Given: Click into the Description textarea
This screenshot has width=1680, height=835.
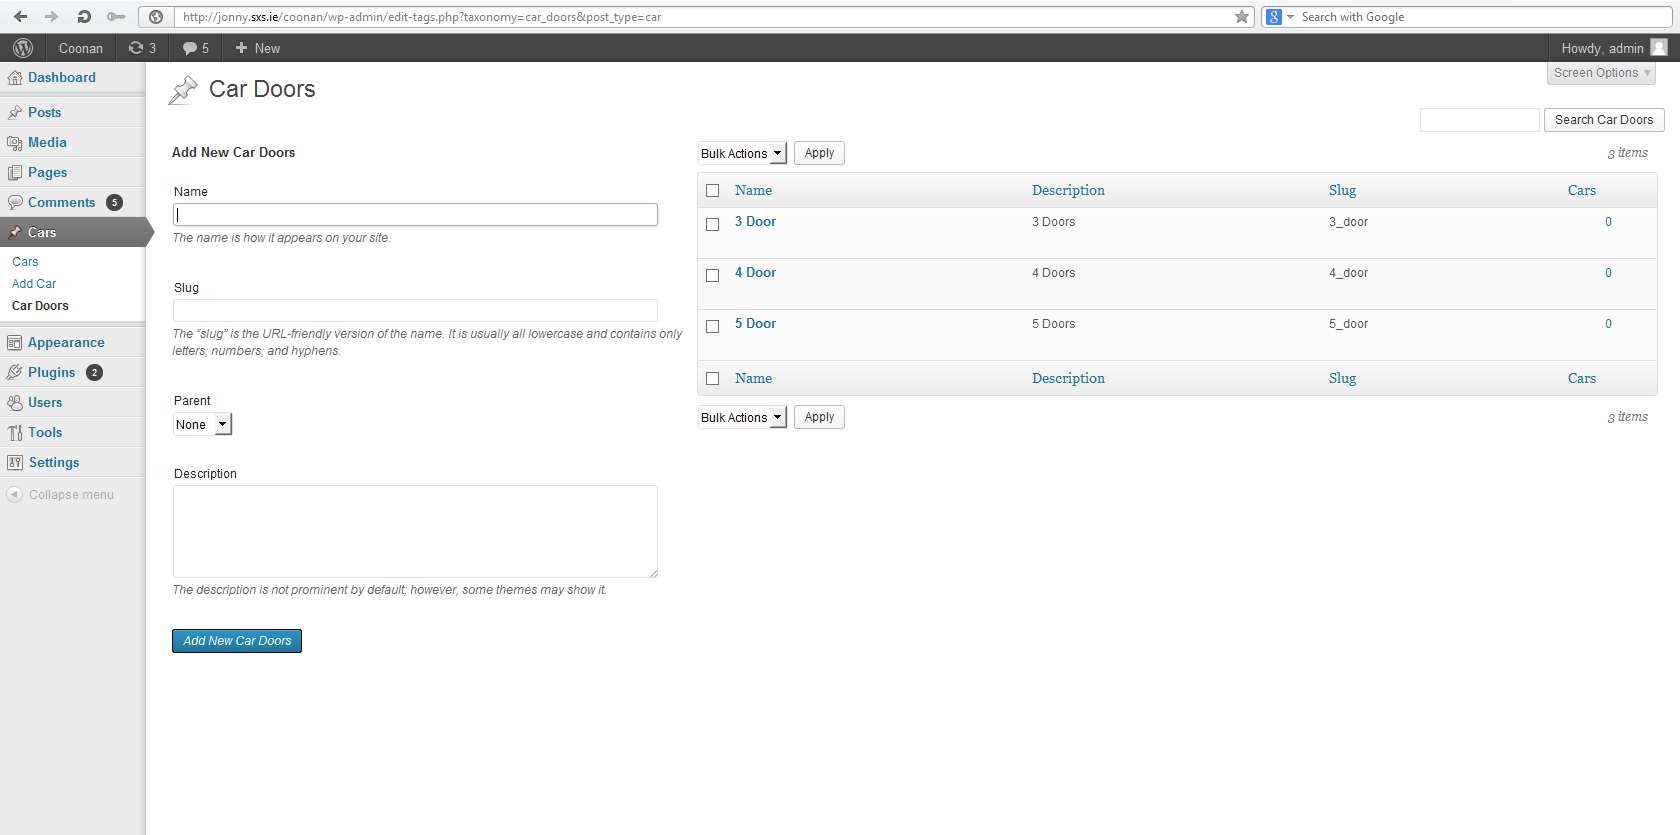Looking at the screenshot, I should (x=415, y=531).
